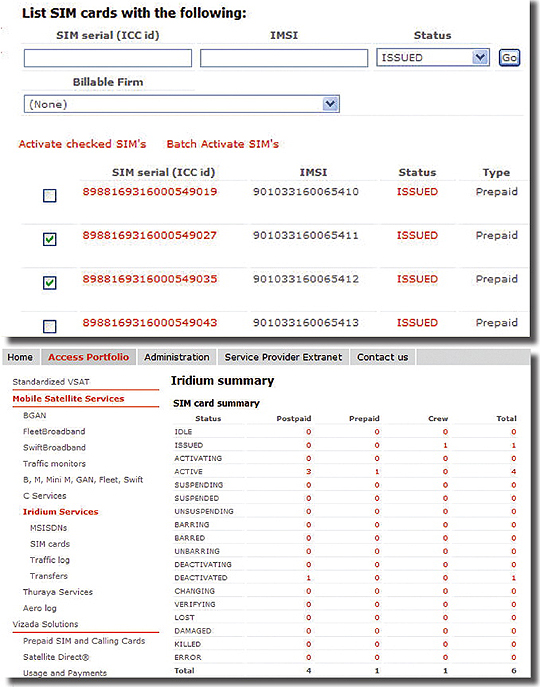Image resolution: width=540 pixels, height=687 pixels.
Task: Open SIM cards under Iridium Services
Action: 50,544
